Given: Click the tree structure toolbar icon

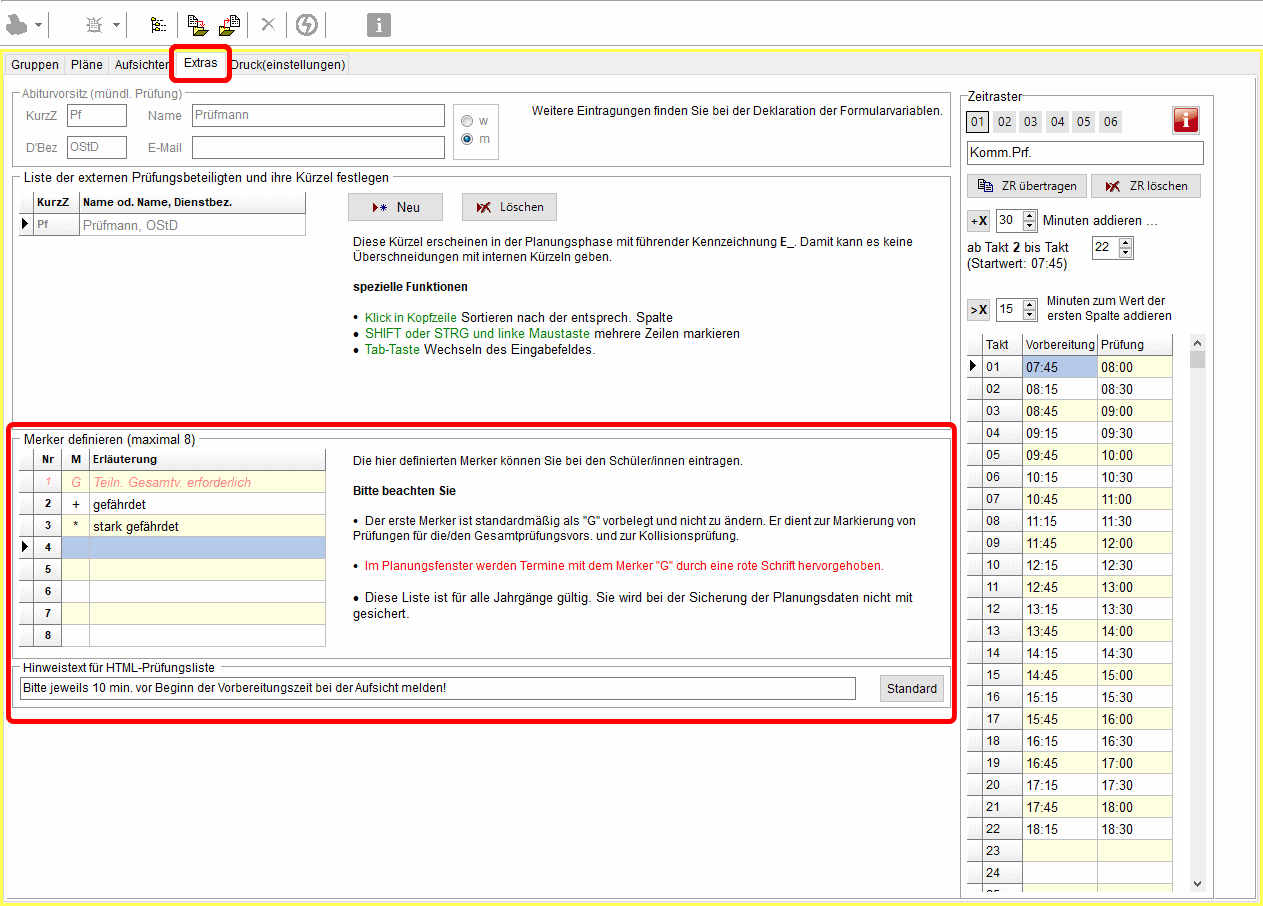Looking at the screenshot, I should [x=158, y=25].
